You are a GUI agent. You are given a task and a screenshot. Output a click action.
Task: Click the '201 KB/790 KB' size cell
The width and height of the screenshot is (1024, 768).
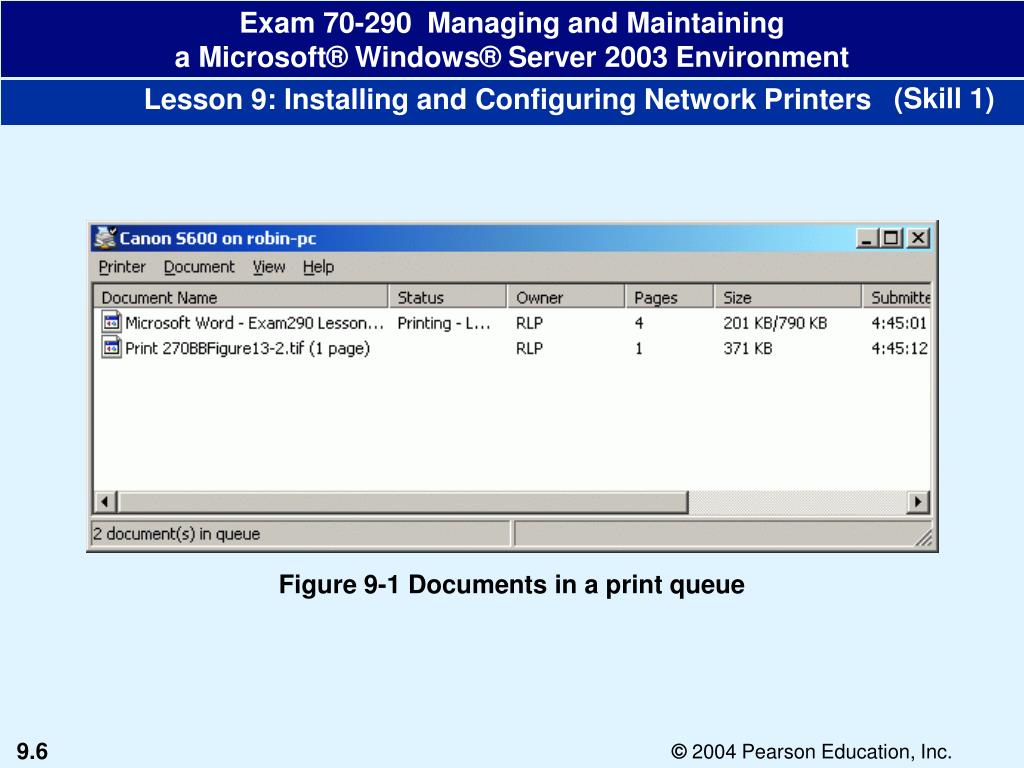775,323
